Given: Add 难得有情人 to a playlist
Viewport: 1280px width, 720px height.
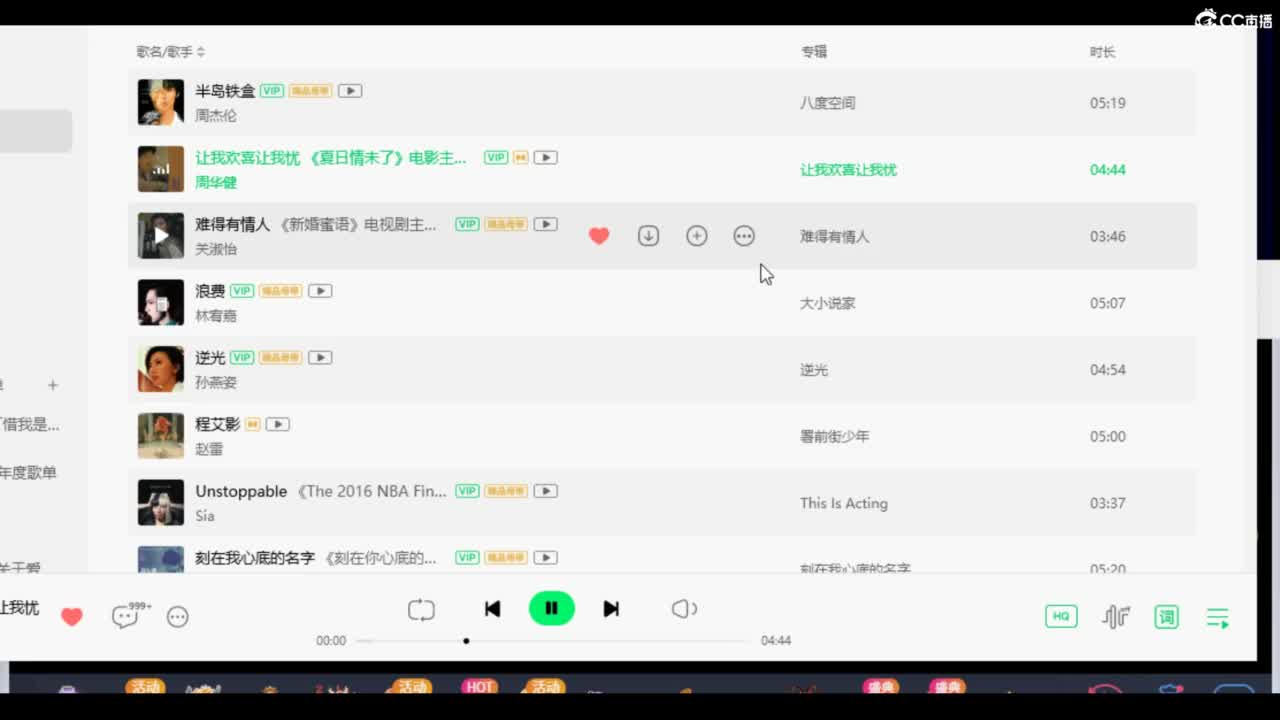Looking at the screenshot, I should point(697,236).
